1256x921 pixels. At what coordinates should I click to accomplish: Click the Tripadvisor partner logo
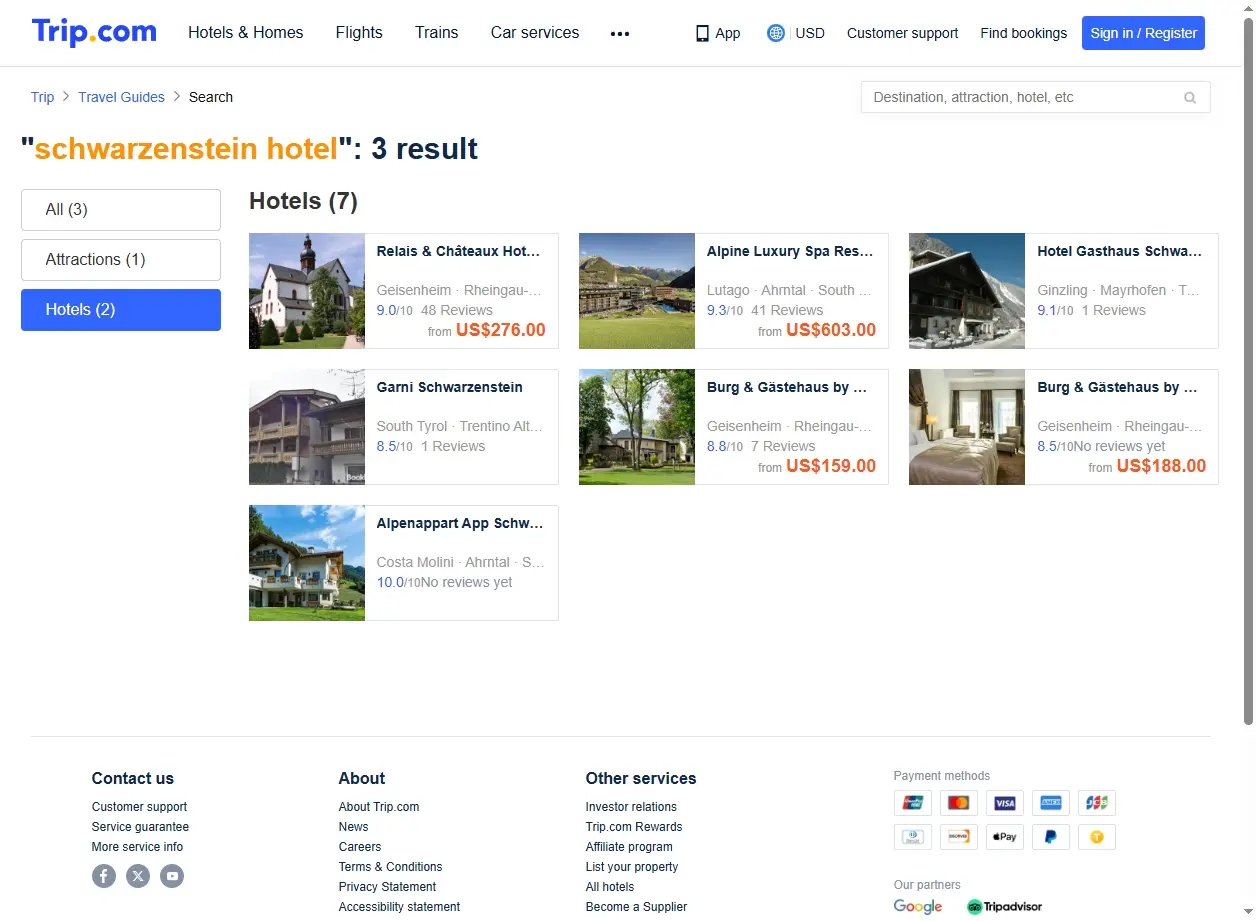pyautogui.click(x=1004, y=907)
